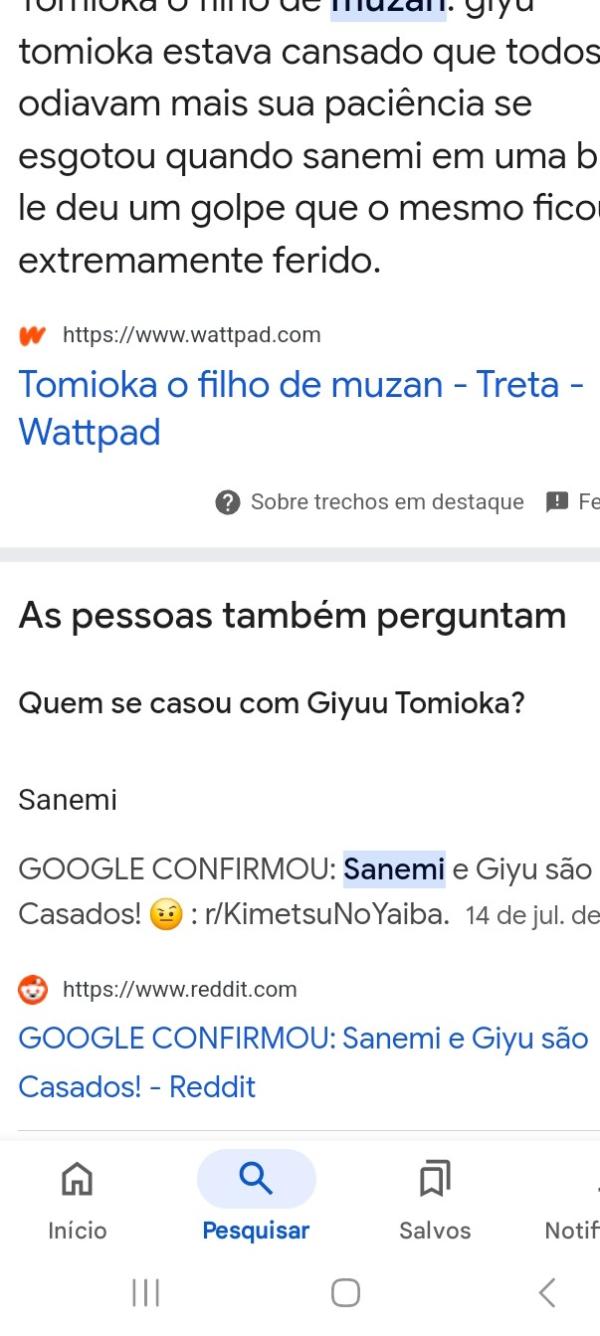Viewport: 600px width, 1336px height.
Task: Collapse "Quem se casou com Giyuu Tomioka?" question
Action: click(x=272, y=703)
